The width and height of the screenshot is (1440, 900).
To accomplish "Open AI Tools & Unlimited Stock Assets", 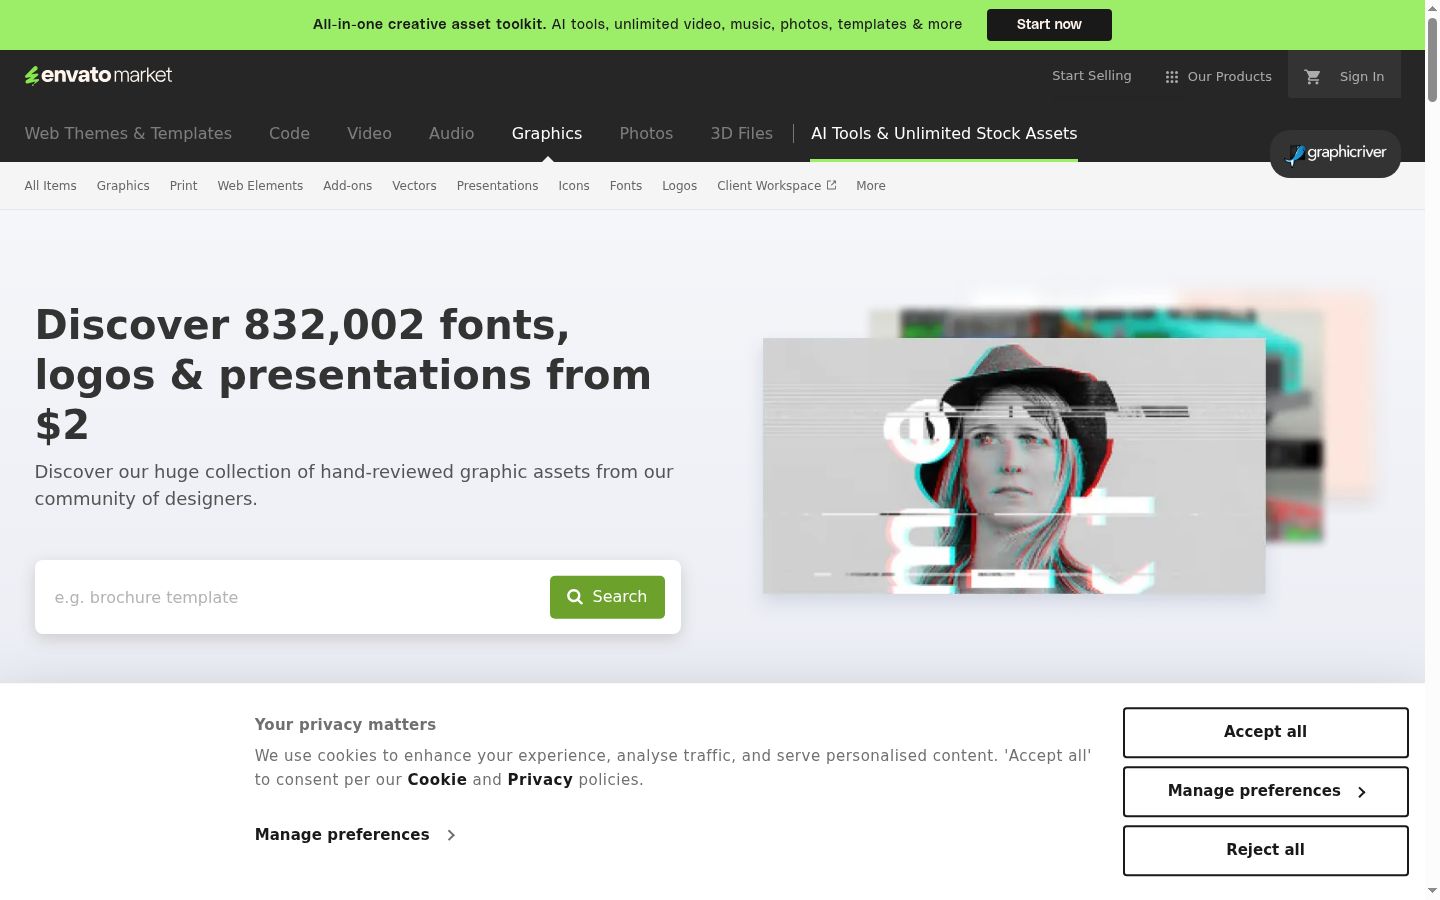I will point(944,133).
